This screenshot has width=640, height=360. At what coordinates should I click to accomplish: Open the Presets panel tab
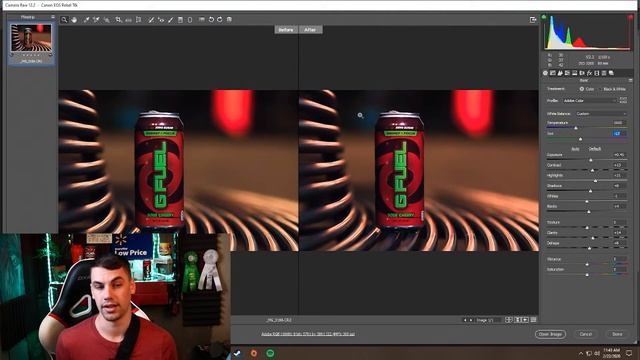[x=604, y=73]
